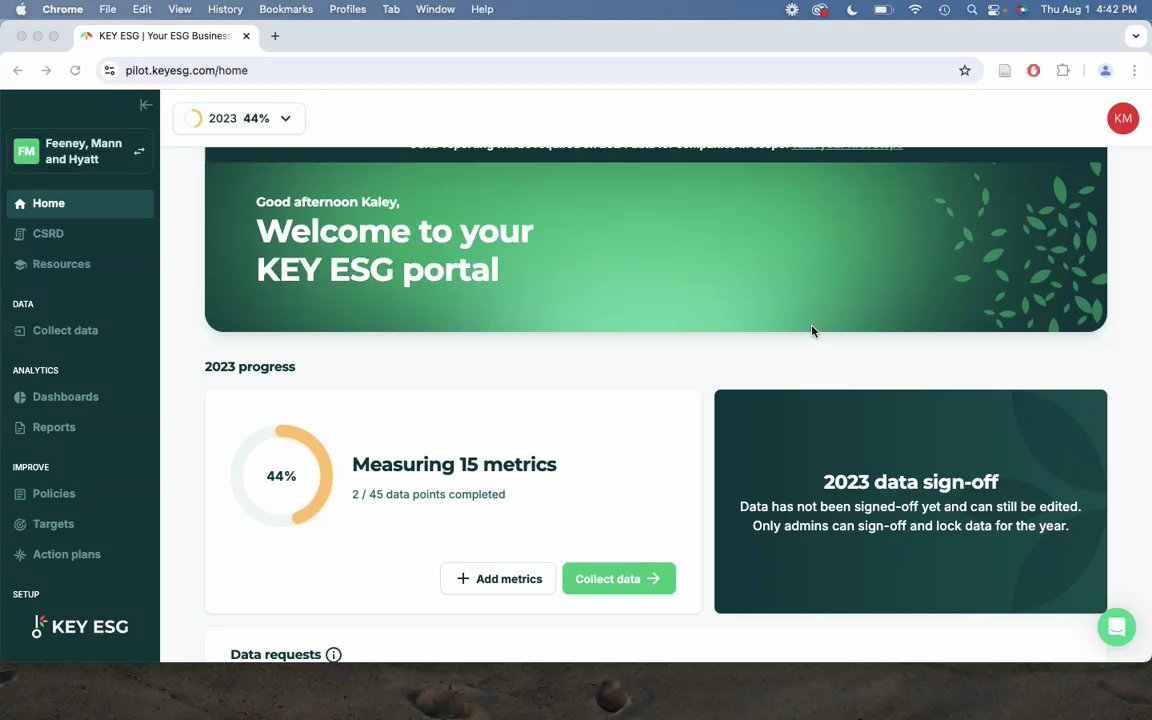This screenshot has height=720, width=1152.
Task: Open the tab search dropdown arrow
Action: tap(1136, 36)
